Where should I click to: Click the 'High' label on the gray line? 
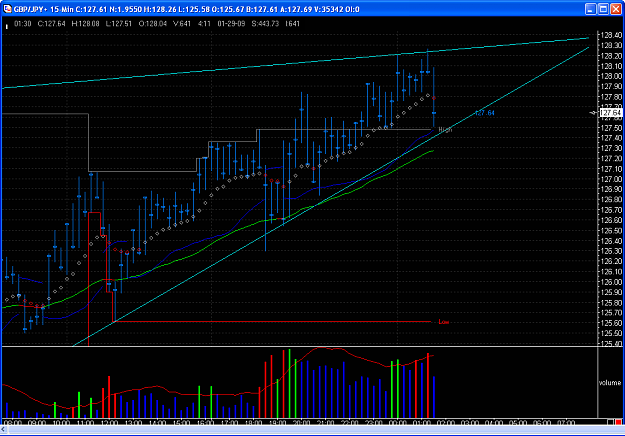click(445, 130)
